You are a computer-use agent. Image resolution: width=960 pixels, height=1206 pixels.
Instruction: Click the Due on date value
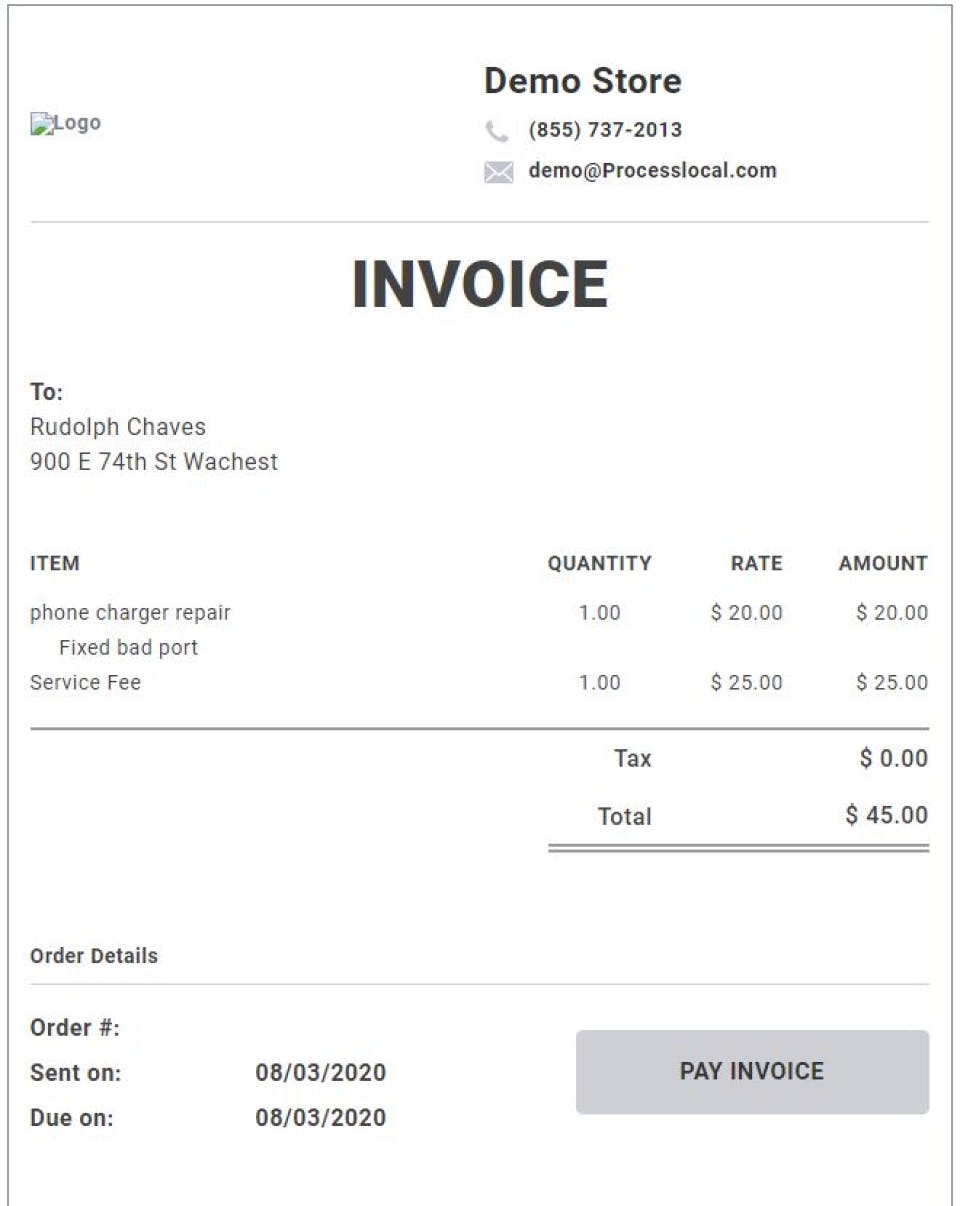pyautogui.click(x=320, y=1117)
